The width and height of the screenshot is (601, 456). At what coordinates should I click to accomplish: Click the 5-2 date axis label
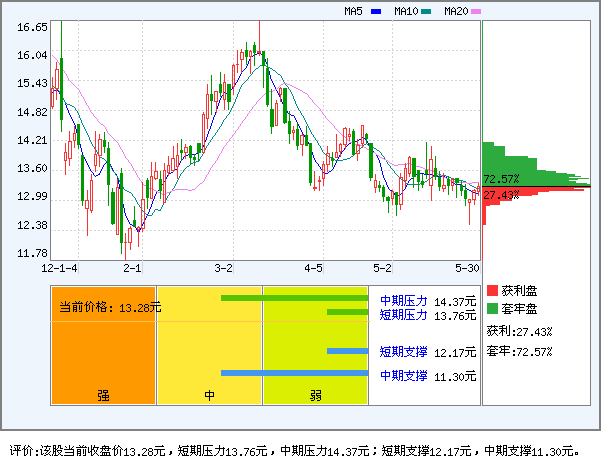point(383,268)
